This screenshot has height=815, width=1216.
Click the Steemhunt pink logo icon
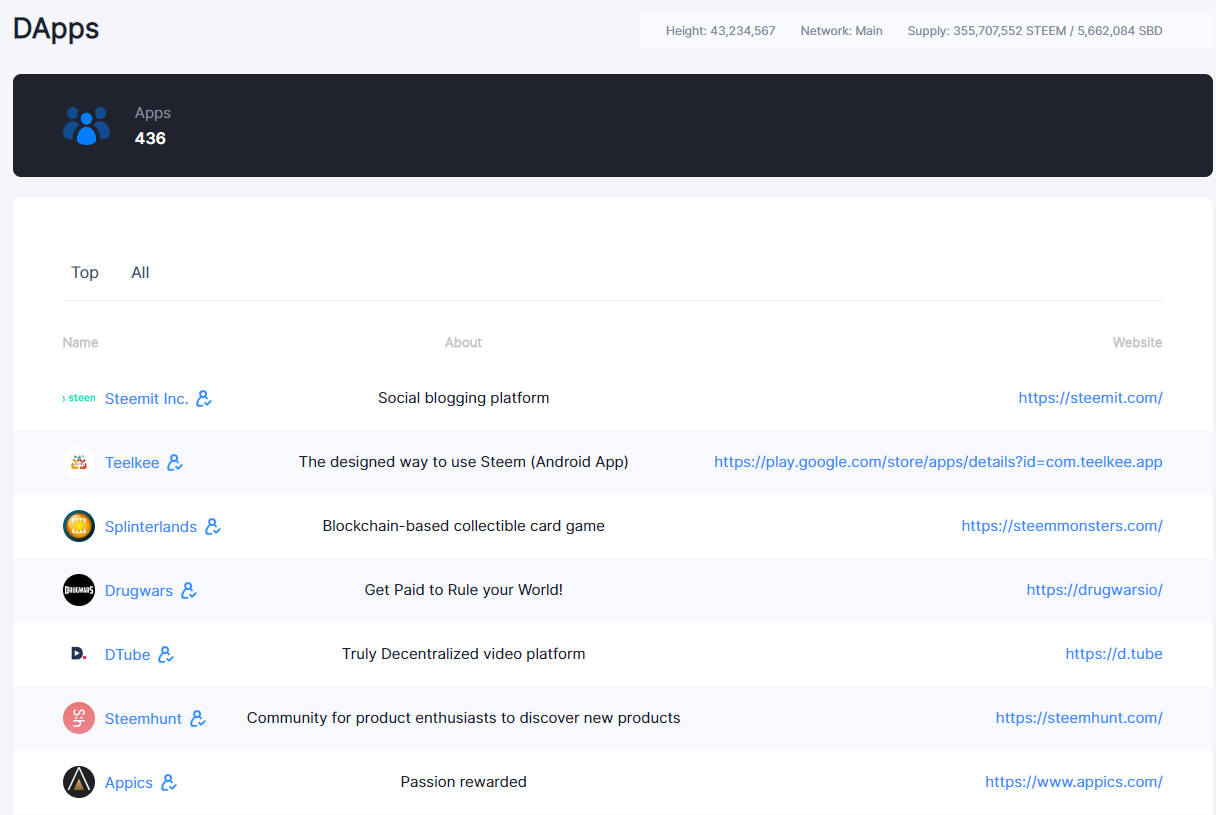pyautogui.click(x=79, y=718)
